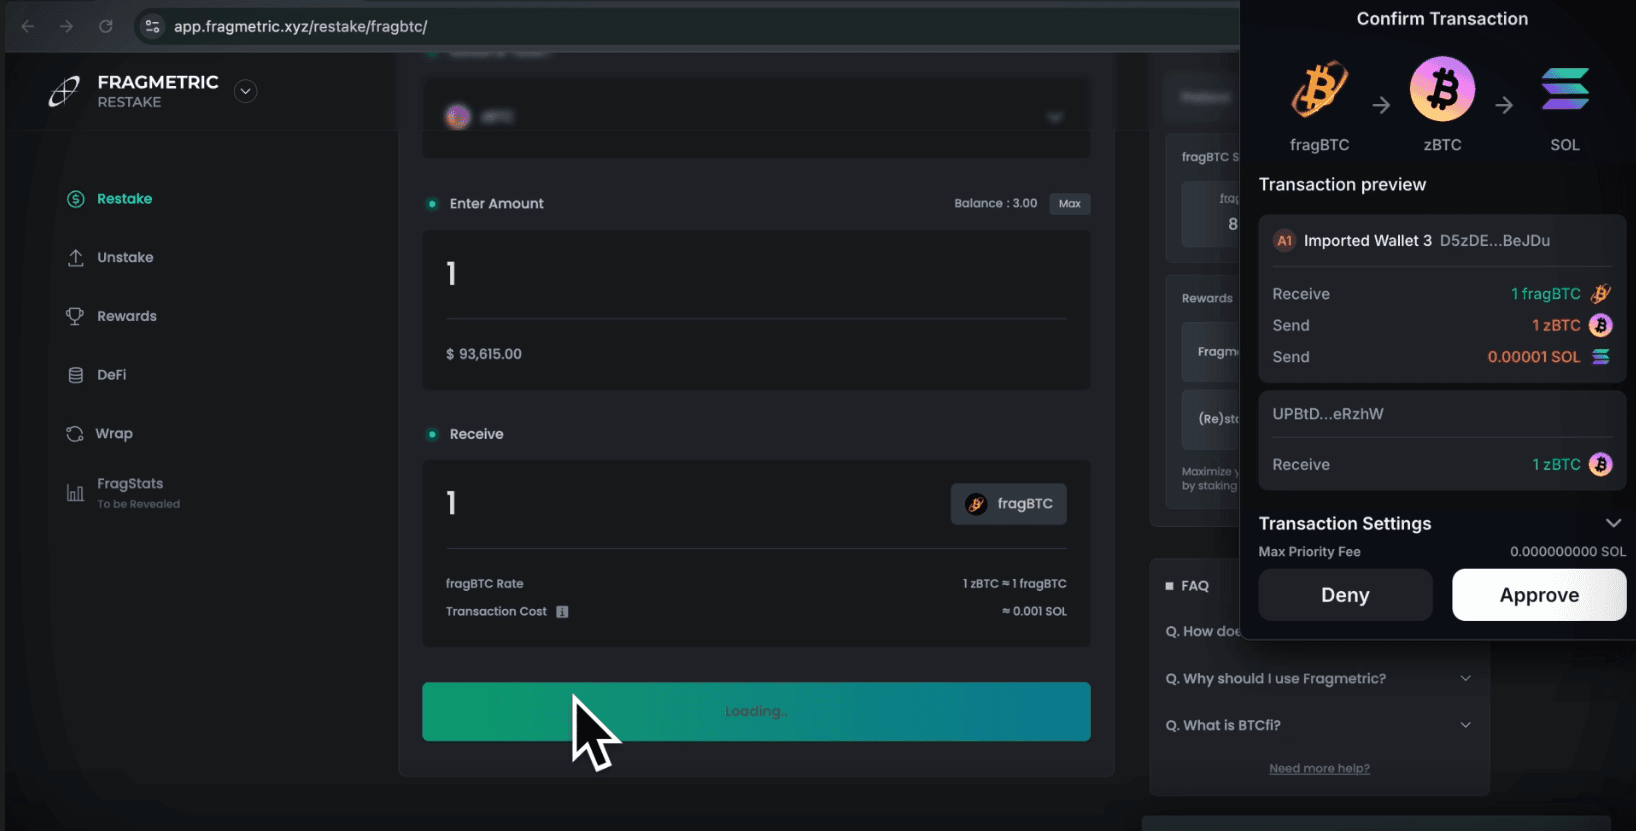Viewport: 1636px width, 831px height.
Task: Expand the 'What is BTCfi?' FAQ
Action: 1318,725
